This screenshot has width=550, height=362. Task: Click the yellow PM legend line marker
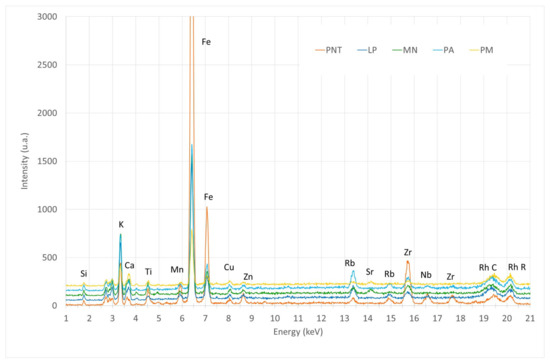(x=474, y=51)
